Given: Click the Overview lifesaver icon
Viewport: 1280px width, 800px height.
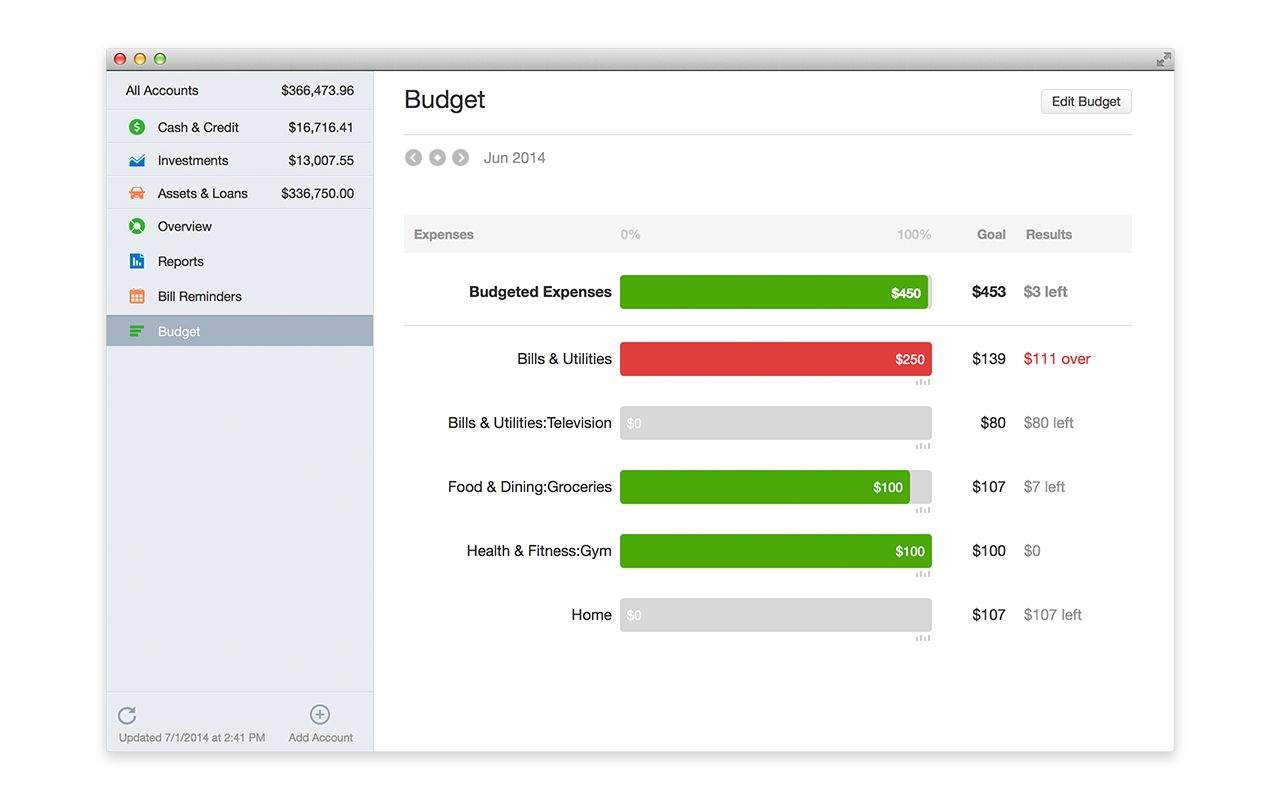Looking at the screenshot, I should 137,226.
